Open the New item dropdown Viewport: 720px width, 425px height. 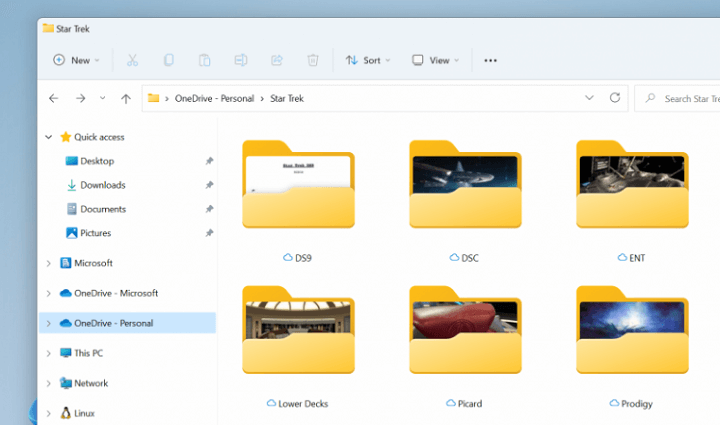pyautogui.click(x=76, y=60)
